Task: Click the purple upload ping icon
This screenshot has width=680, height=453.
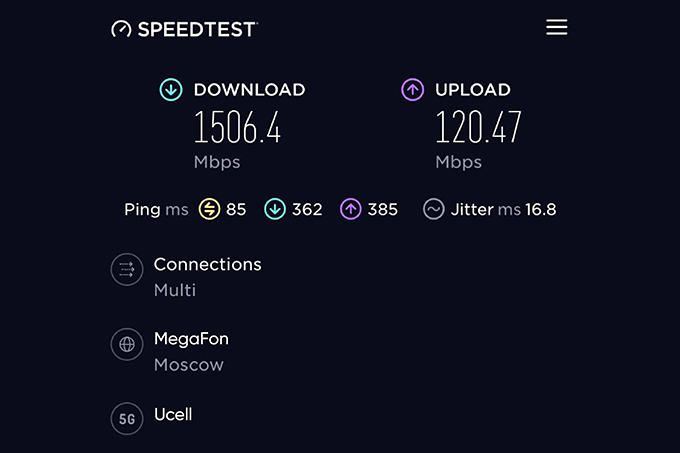Action: pyautogui.click(x=351, y=209)
